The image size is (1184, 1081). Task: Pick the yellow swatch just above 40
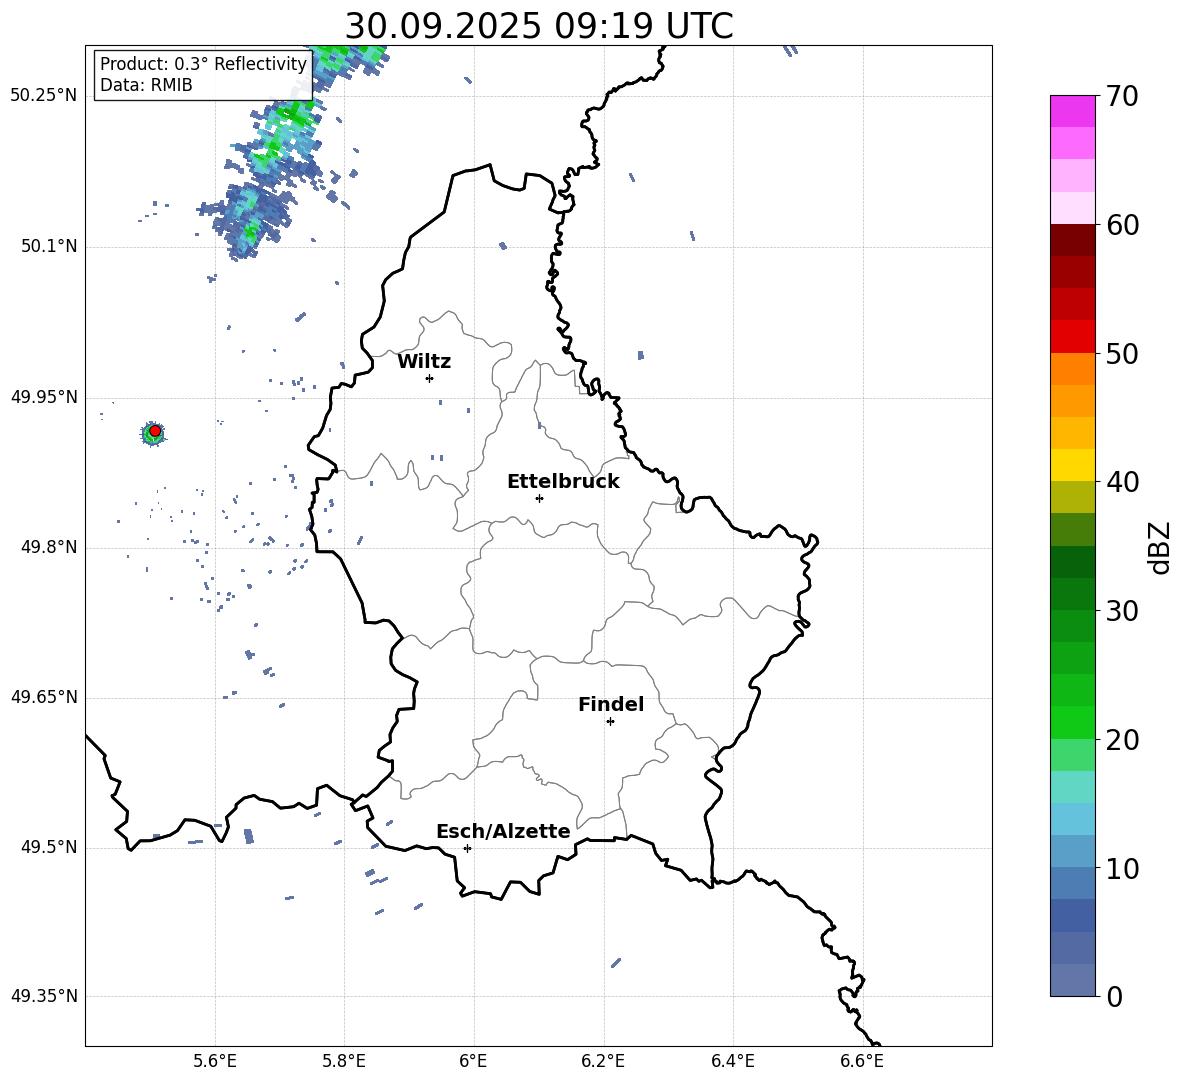coord(1072,465)
